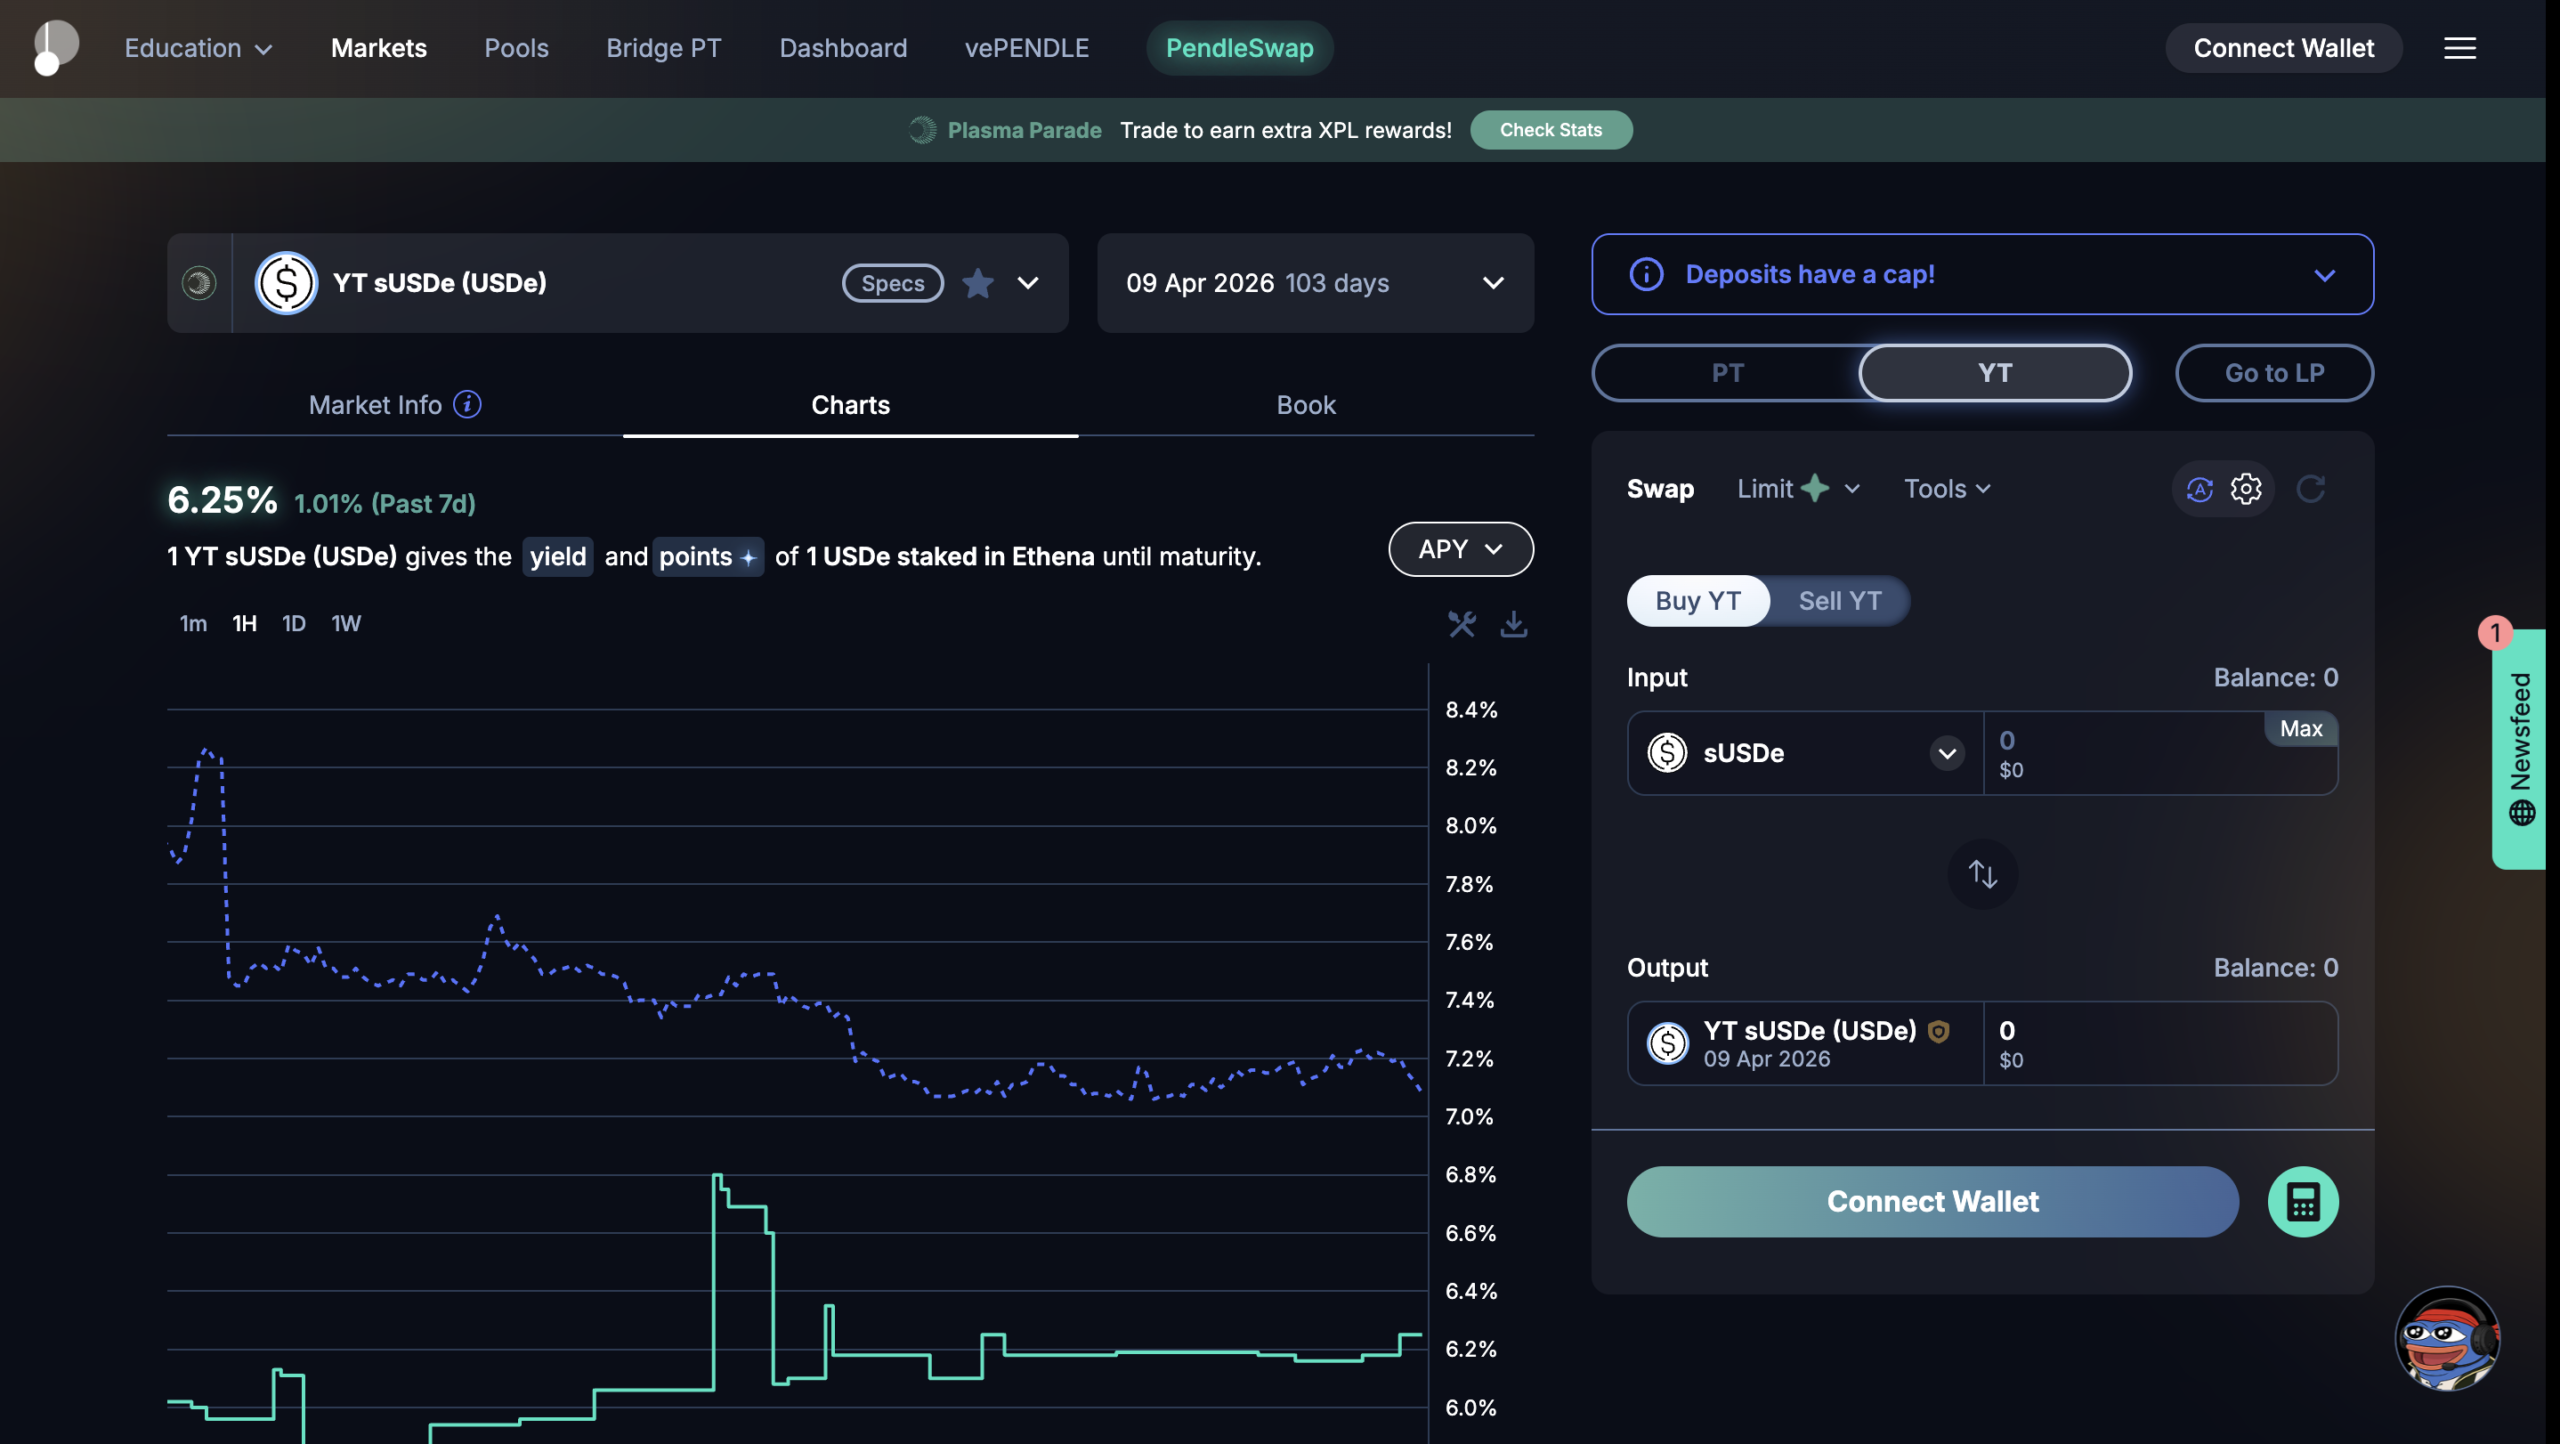2560x1444 pixels.
Task: Click Market Info tooltip icon
Action: (467, 404)
